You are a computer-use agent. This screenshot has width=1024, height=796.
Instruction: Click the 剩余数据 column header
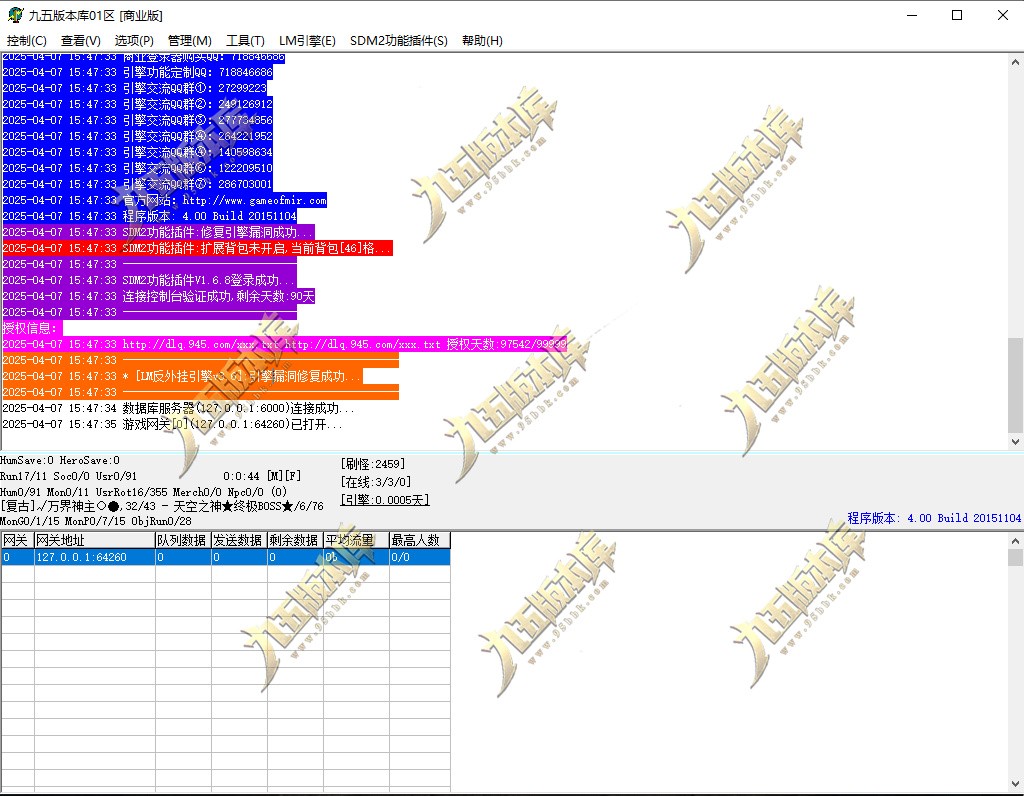point(295,540)
